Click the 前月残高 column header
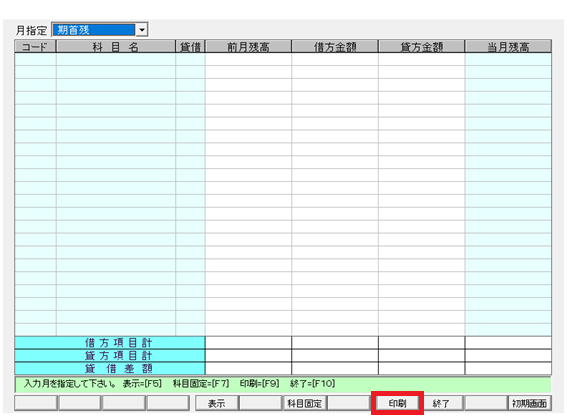This screenshot has height=416, width=567. point(248,47)
